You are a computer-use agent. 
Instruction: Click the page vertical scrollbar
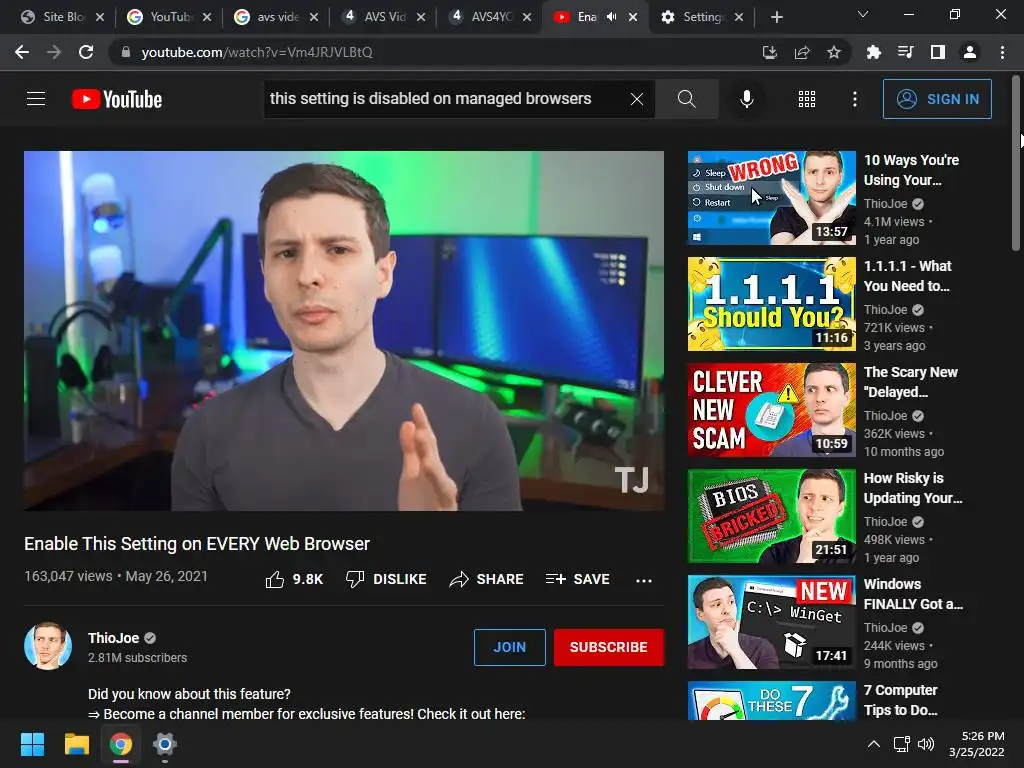(1016, 163)
